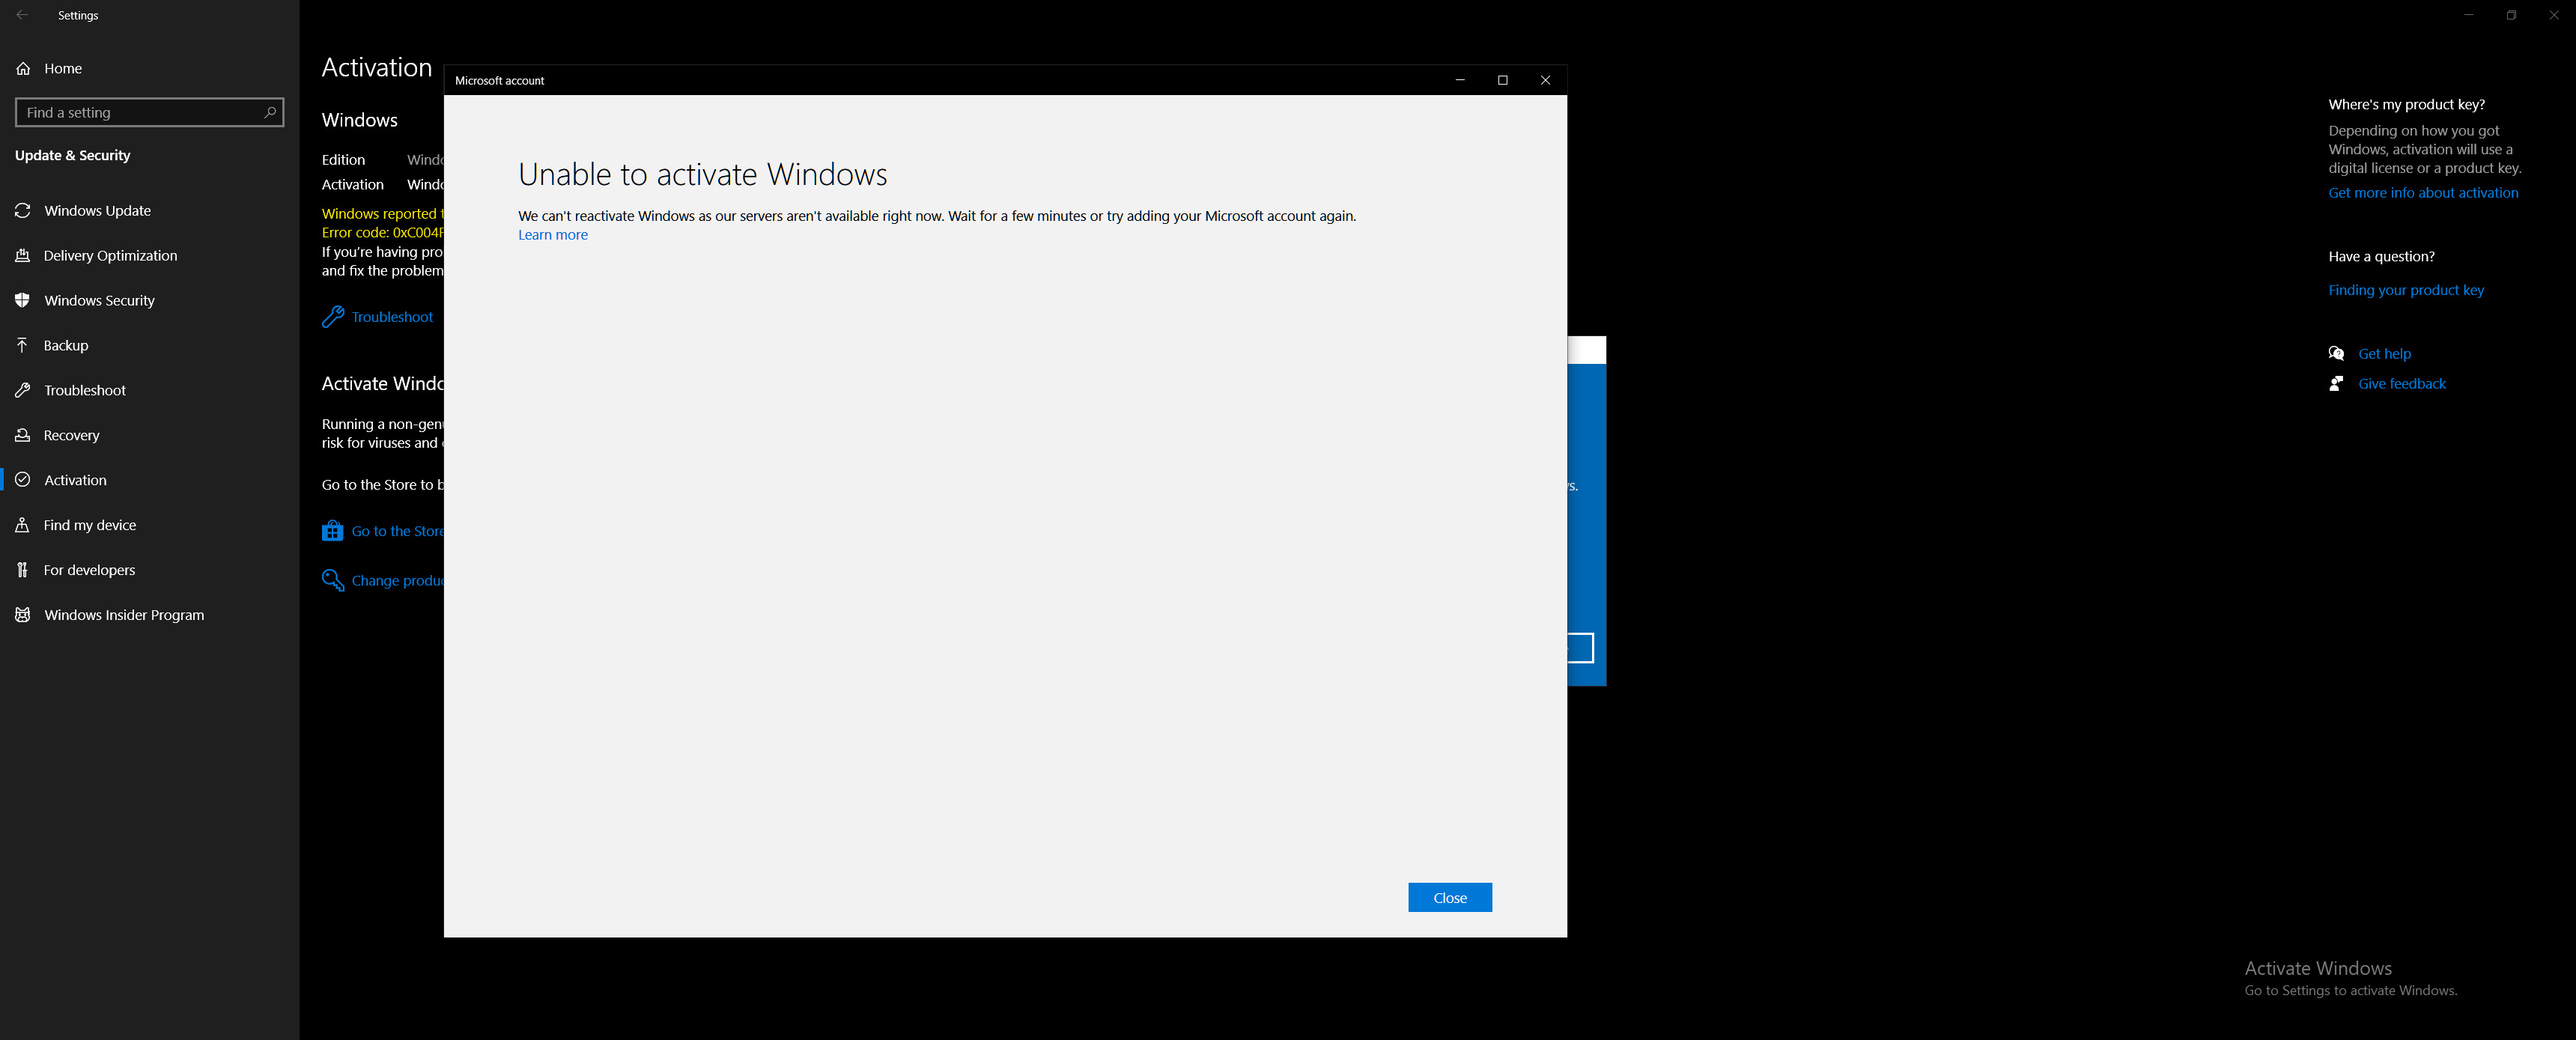
Task: Click Get more info about activation
Action: pos(2422,193)
